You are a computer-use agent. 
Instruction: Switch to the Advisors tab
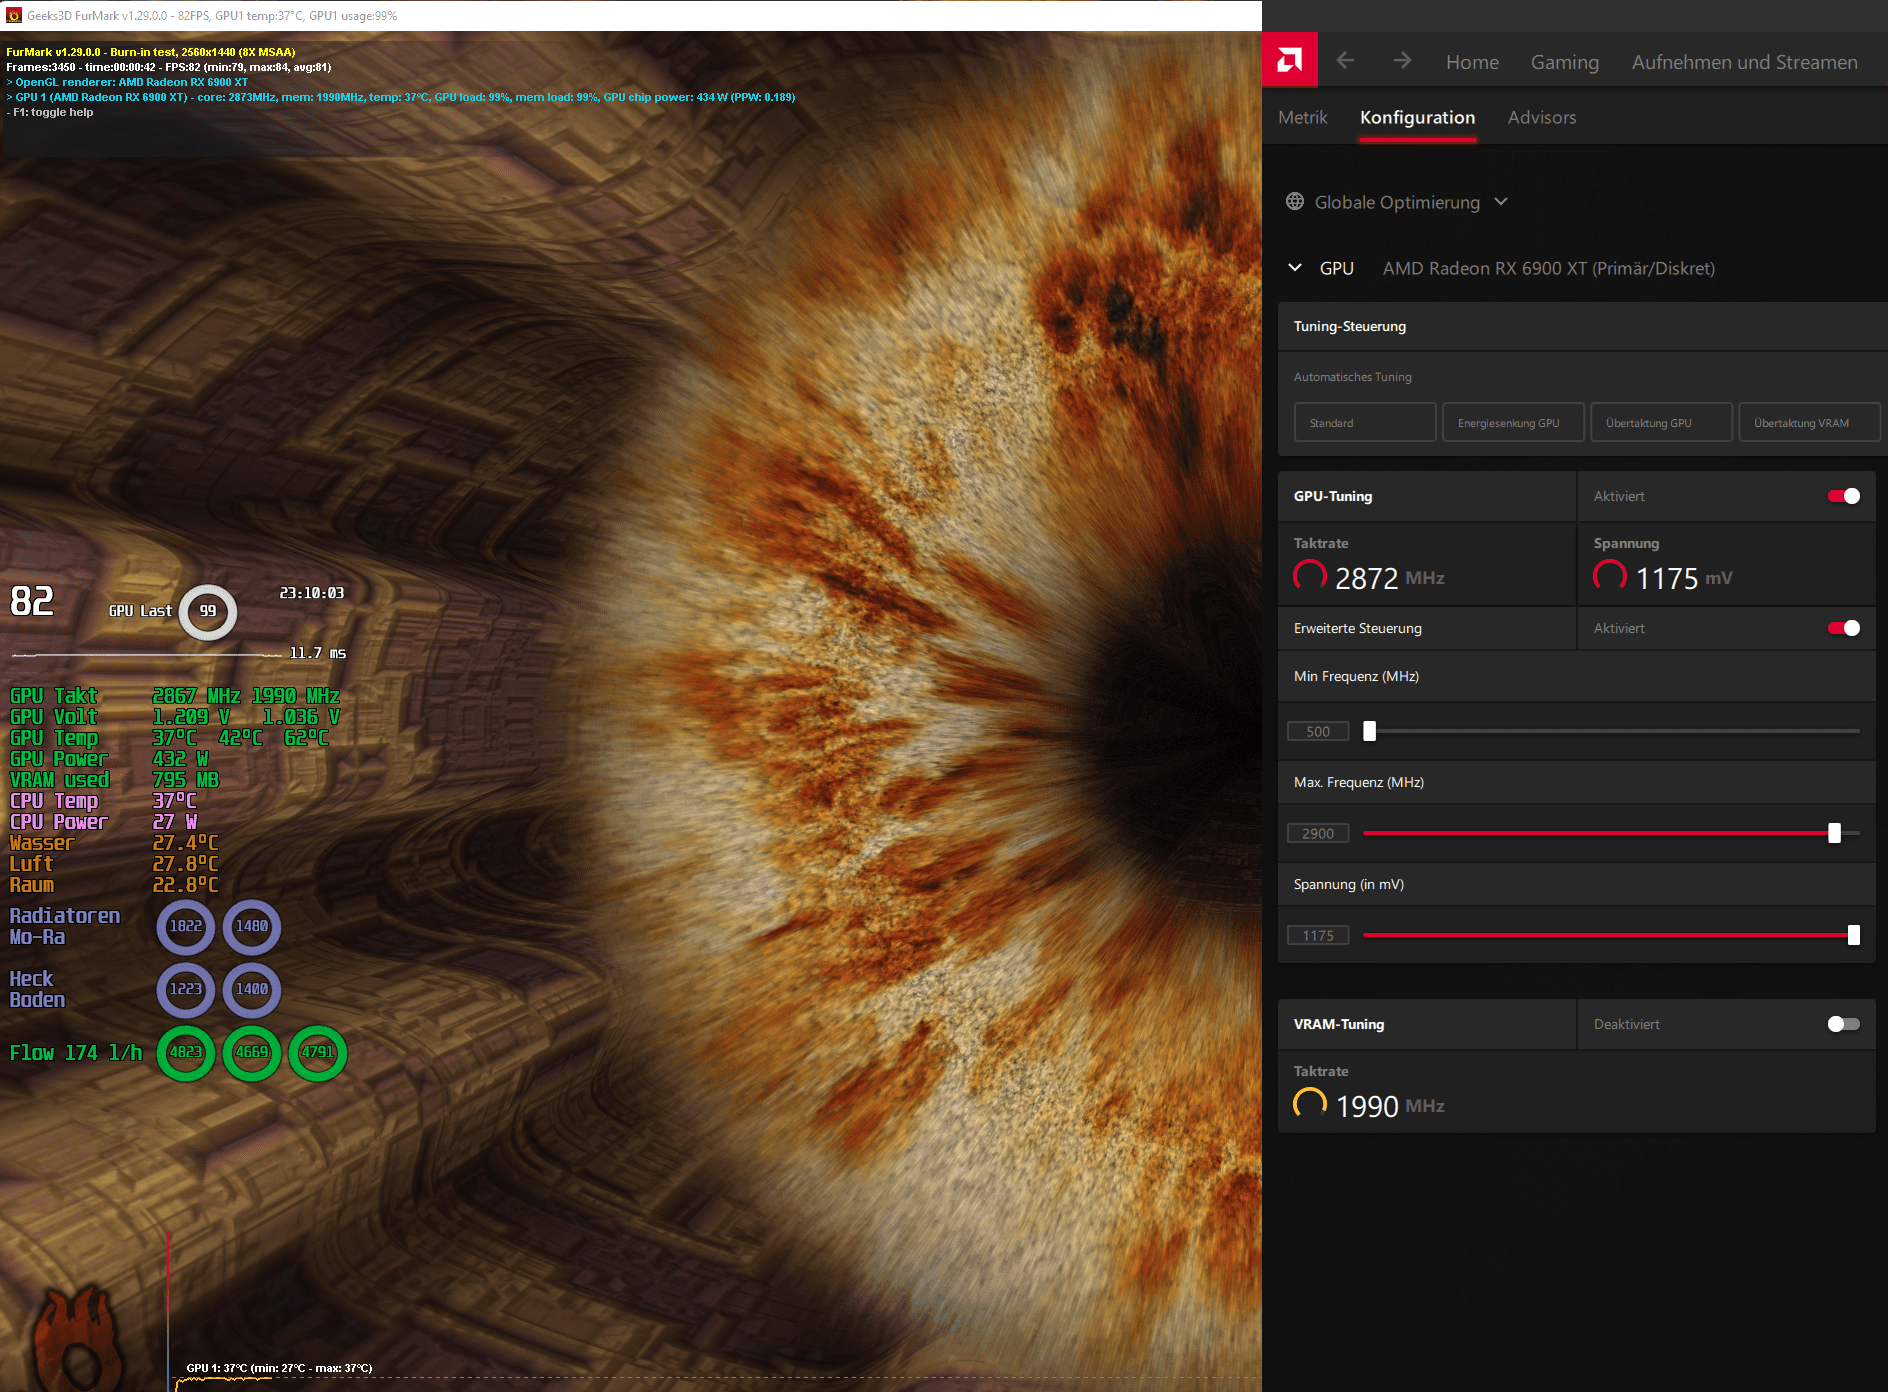(1542, 117)
